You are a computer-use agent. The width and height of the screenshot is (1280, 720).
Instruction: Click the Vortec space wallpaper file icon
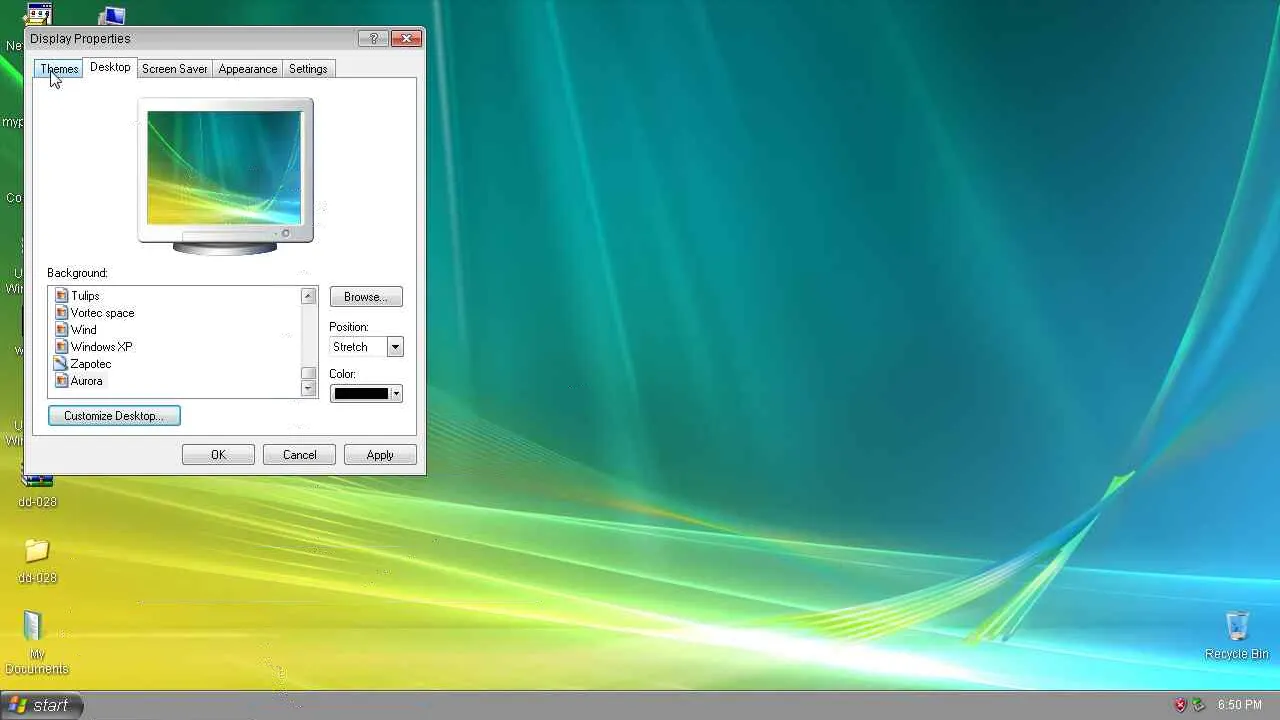[x=62, y=313]
